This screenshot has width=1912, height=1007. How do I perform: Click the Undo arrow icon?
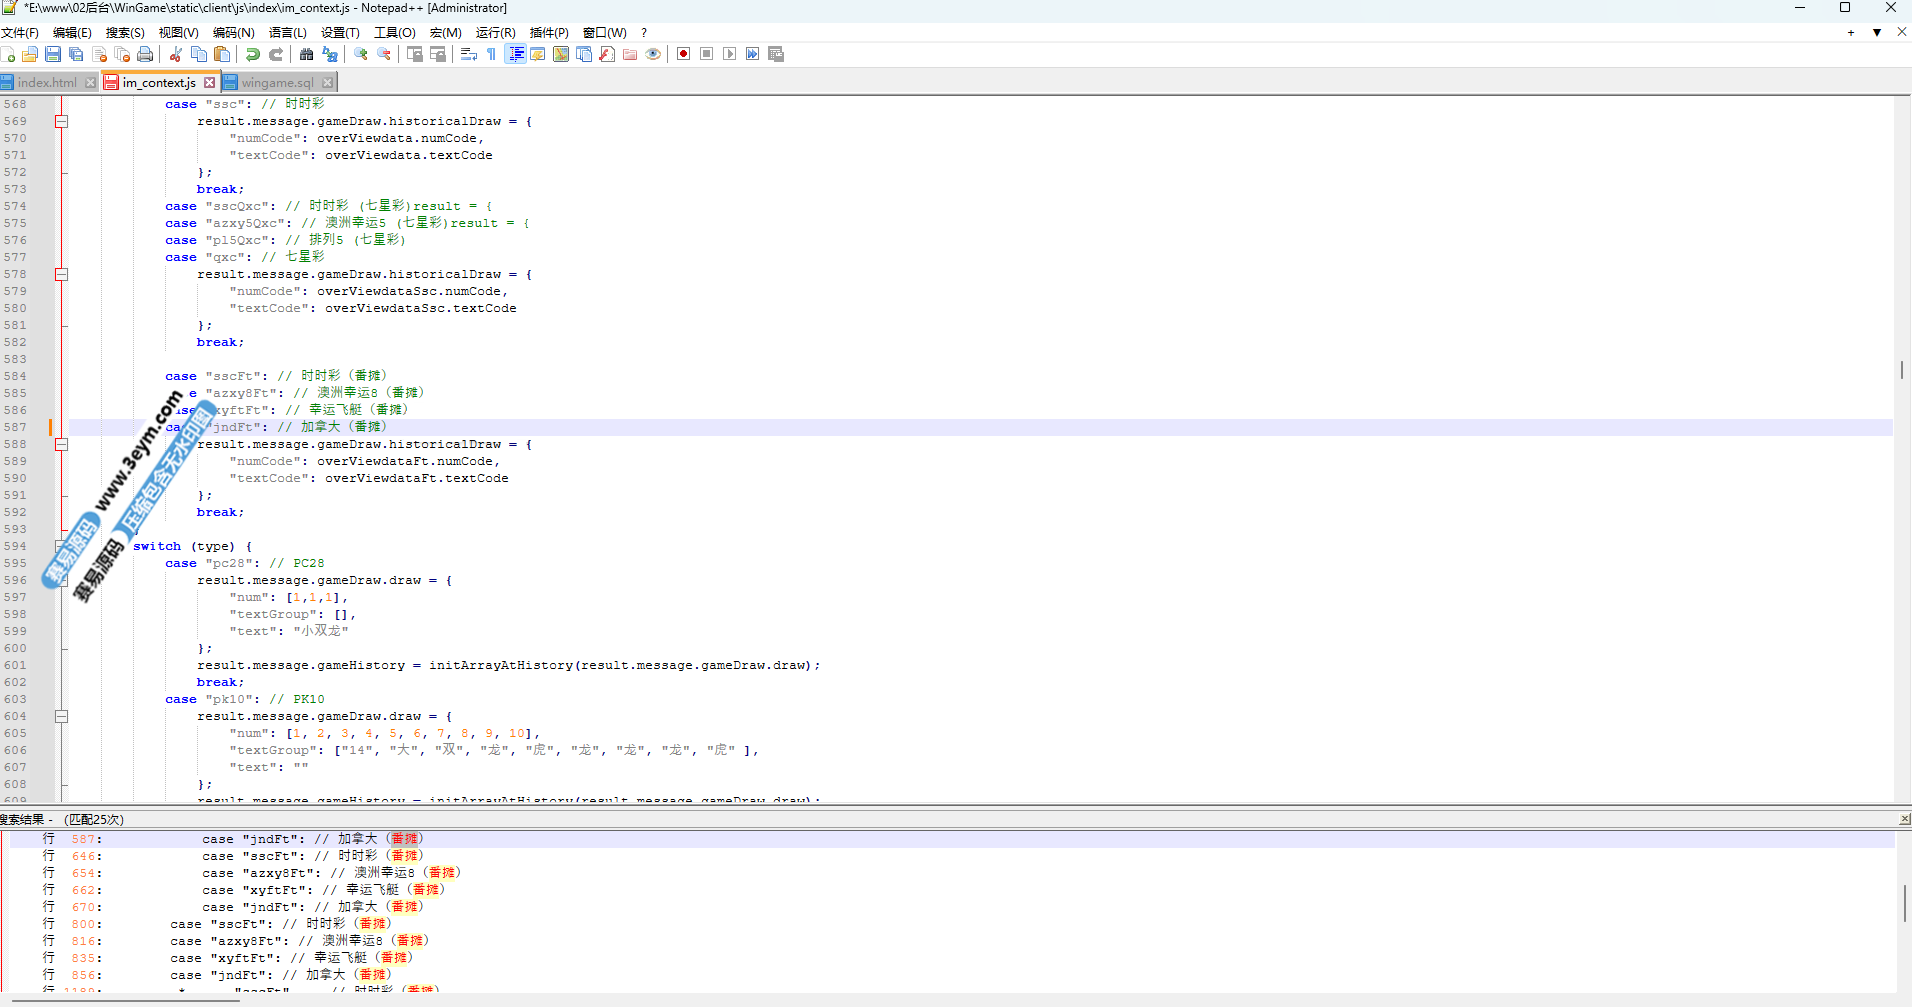click(253, 54)
